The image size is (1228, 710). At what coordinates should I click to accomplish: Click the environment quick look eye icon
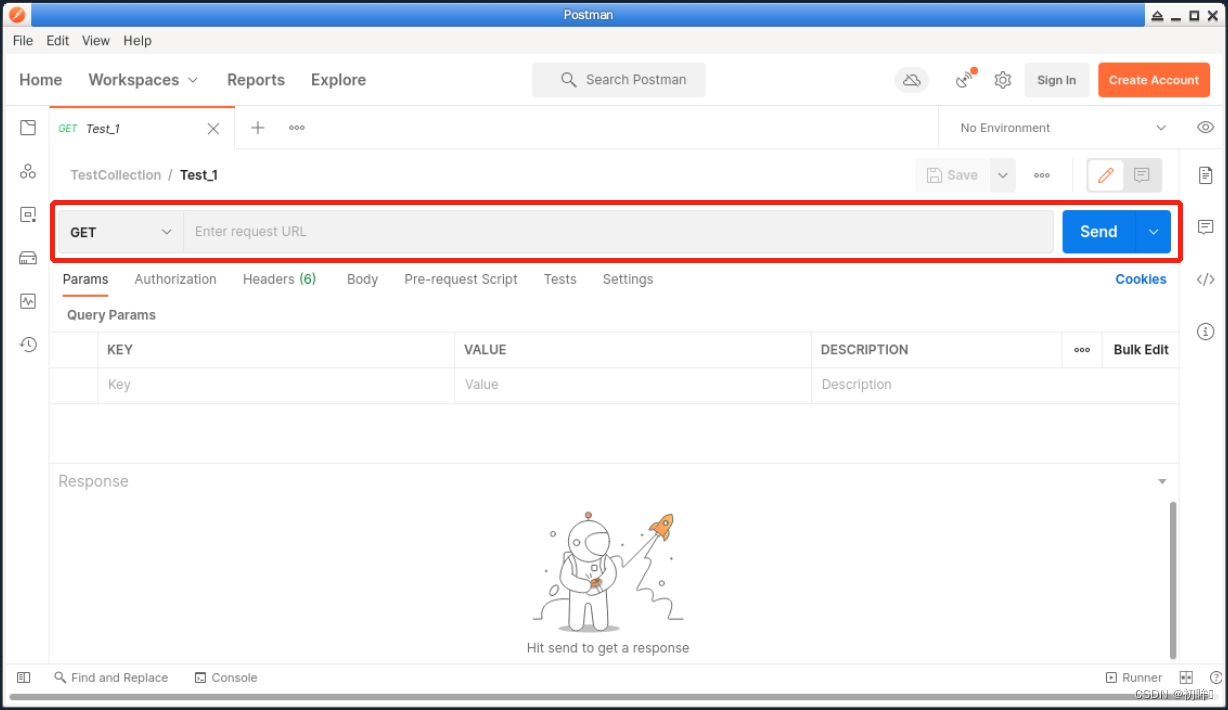coord(1206,127)
